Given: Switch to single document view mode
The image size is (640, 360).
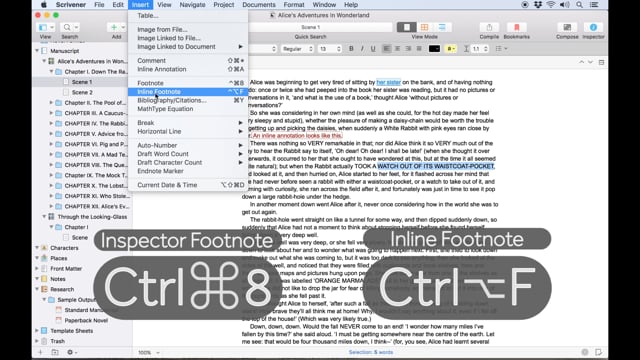Looking at the screenshot, I should [x=407, y=27].
